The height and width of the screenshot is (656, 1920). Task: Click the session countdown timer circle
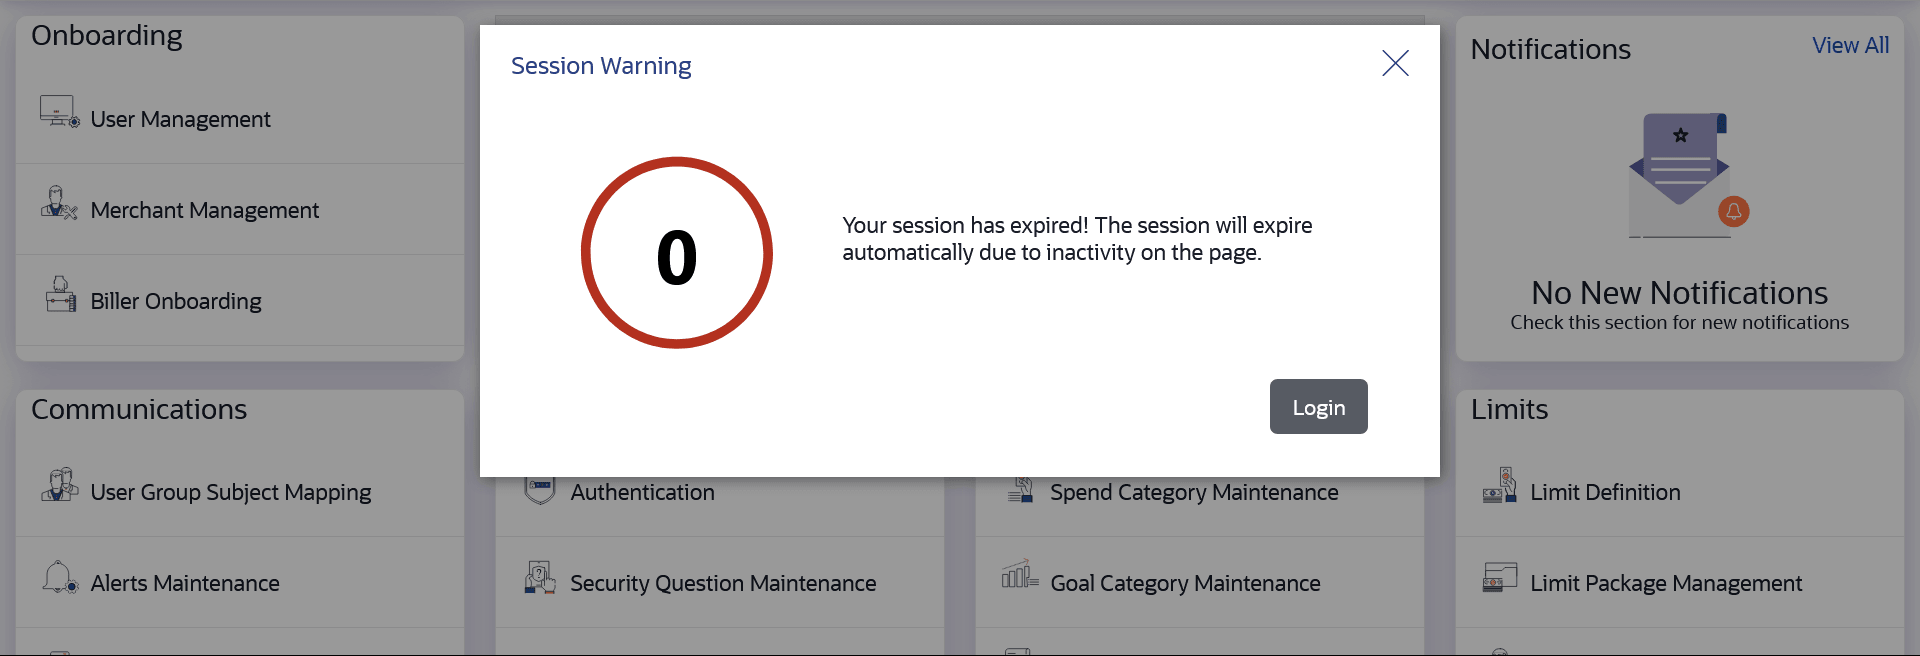(x=677, y=253)
